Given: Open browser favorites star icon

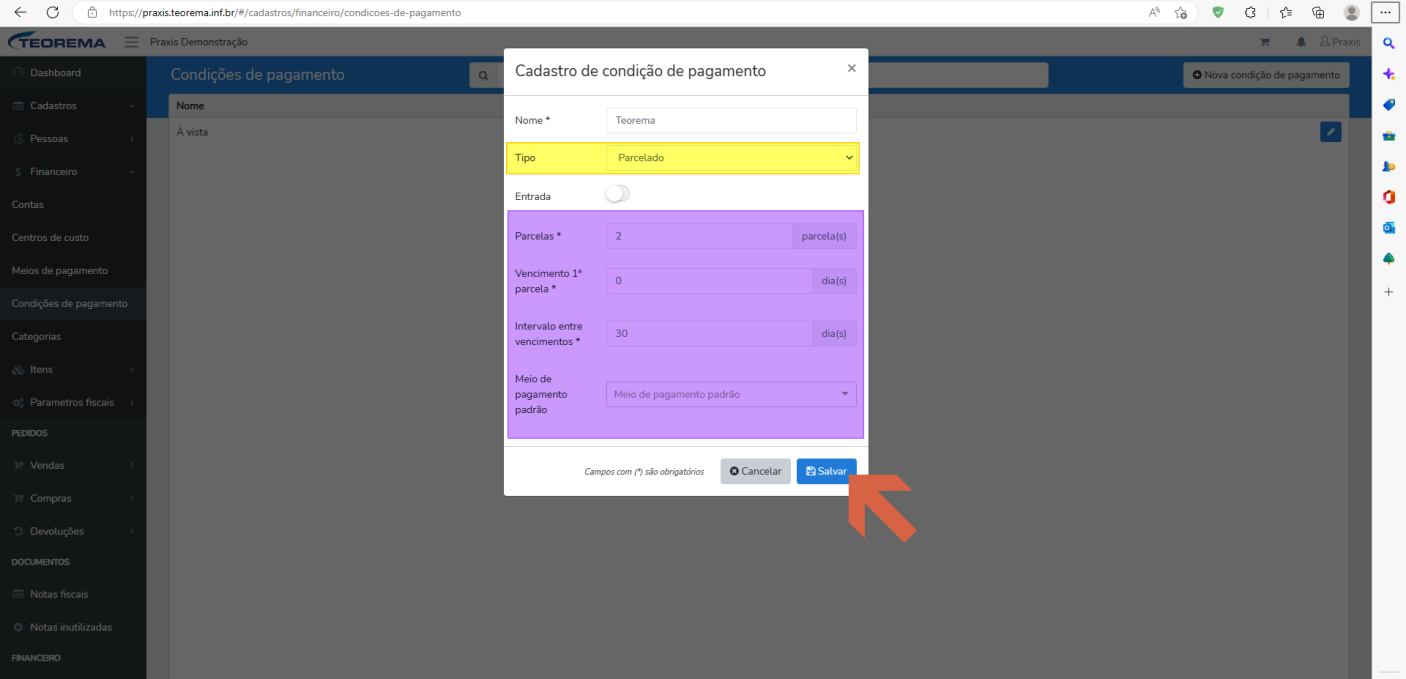Looking at the screenshot, I should pyautogui.click(x=1181, y=13).
